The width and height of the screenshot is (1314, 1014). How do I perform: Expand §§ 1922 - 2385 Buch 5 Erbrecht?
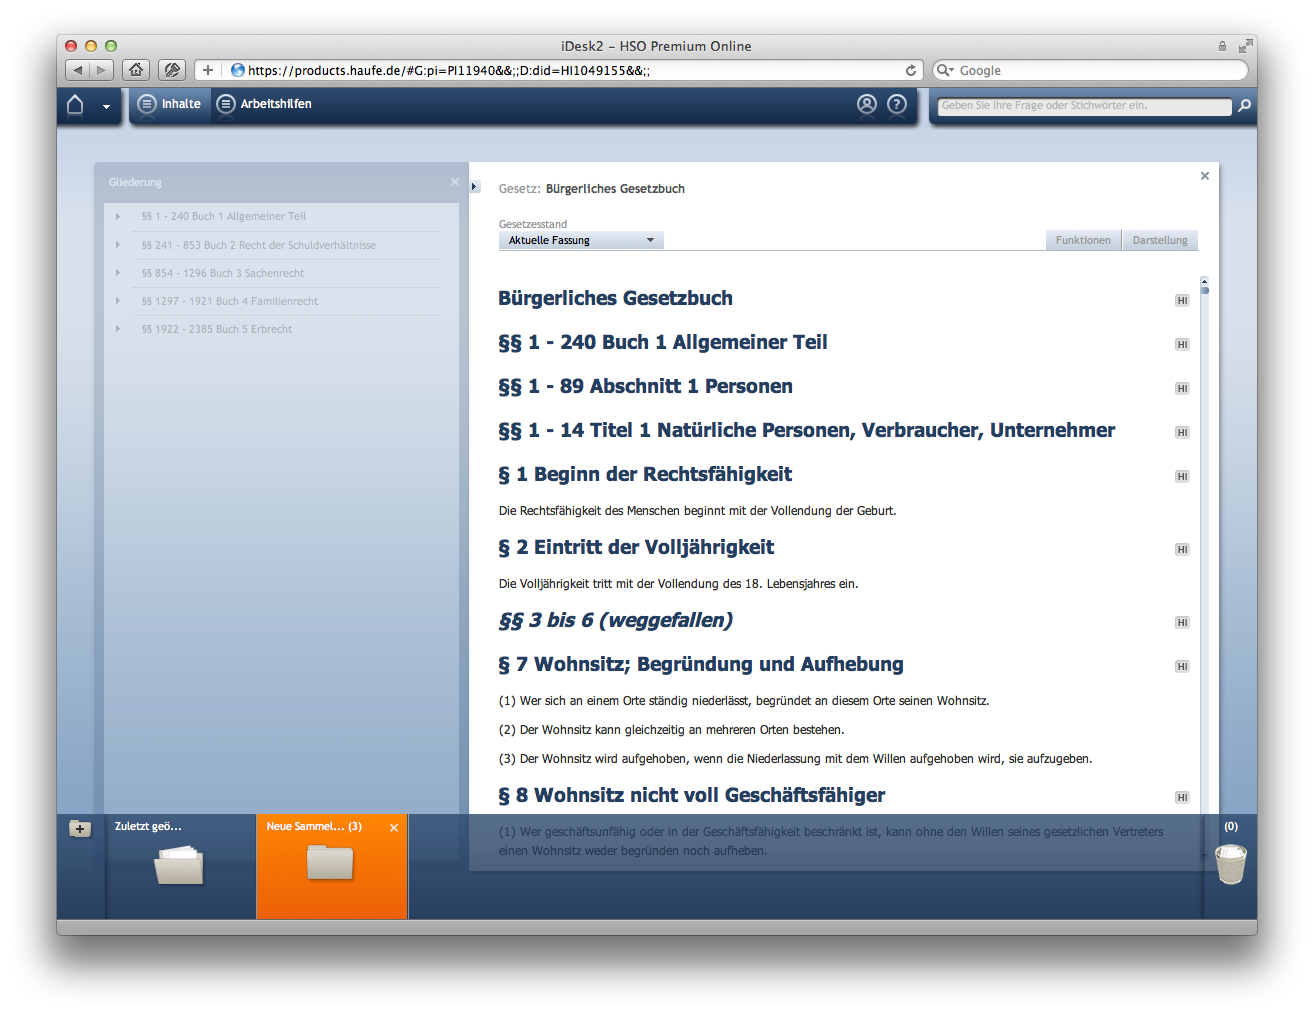tap(118, 329)
